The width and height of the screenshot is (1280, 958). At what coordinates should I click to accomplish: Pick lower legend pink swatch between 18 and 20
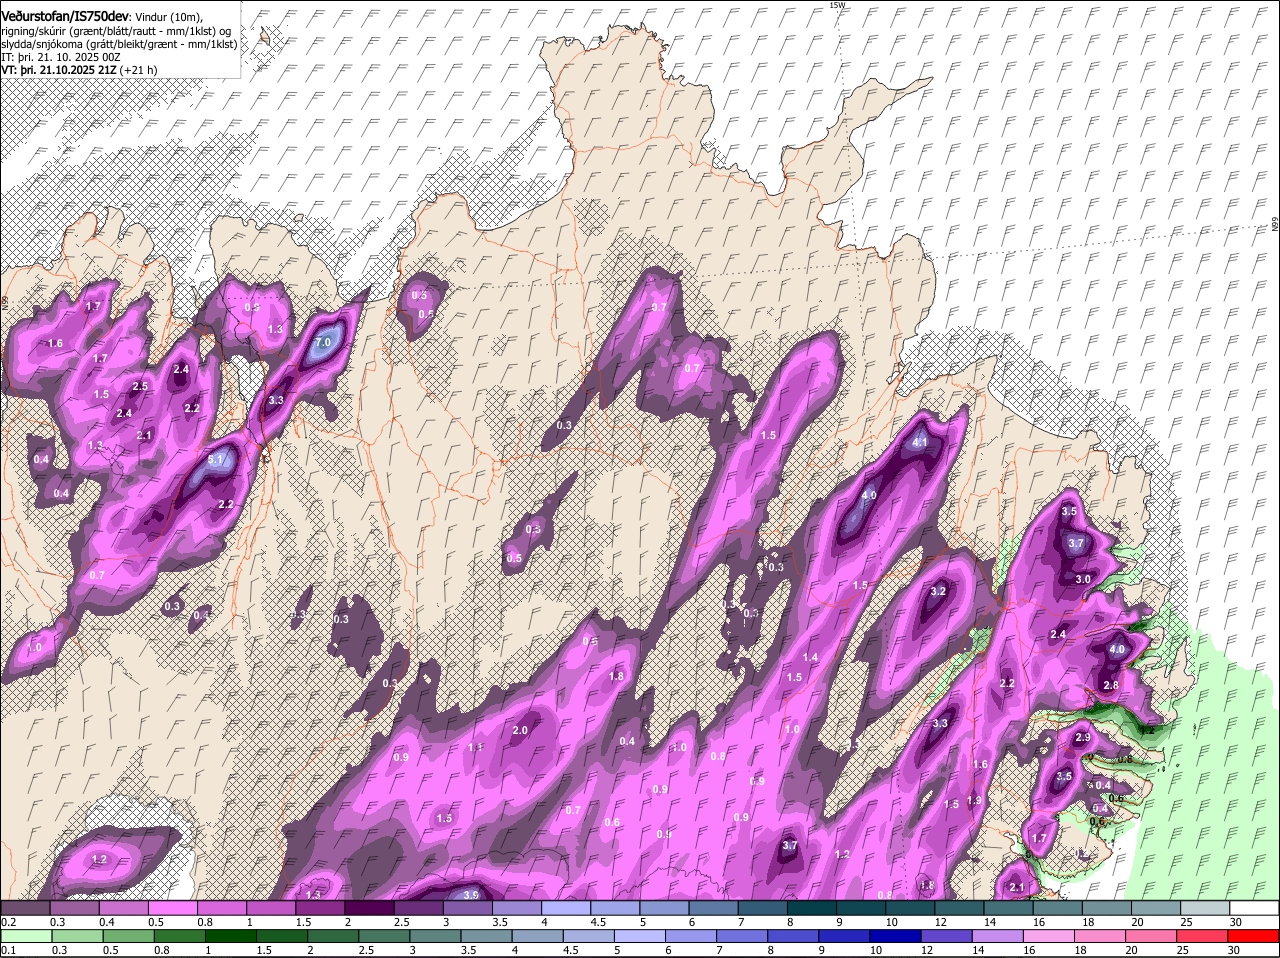(x=1099, y=936)
